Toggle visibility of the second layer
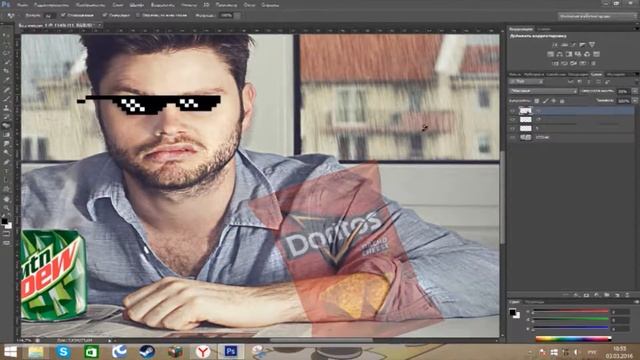 point(513,120)
